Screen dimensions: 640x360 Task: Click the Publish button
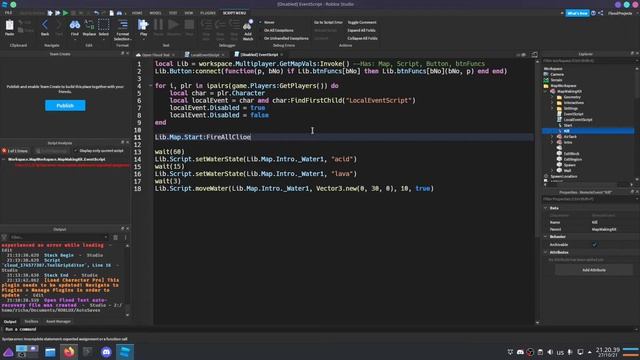coord(65,106)
